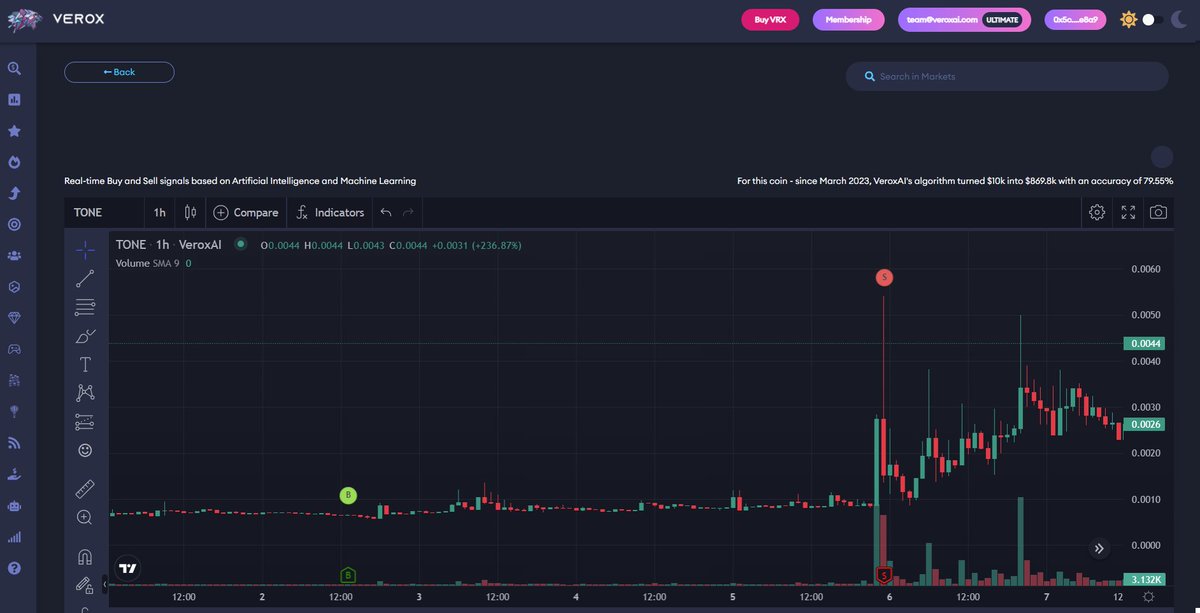Open the help question mark icon

[x=14, y=568]
